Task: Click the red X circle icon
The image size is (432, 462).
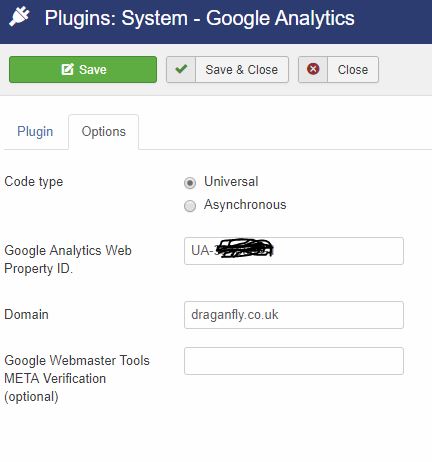Action: pyautogui.click(x=313, y=69)
